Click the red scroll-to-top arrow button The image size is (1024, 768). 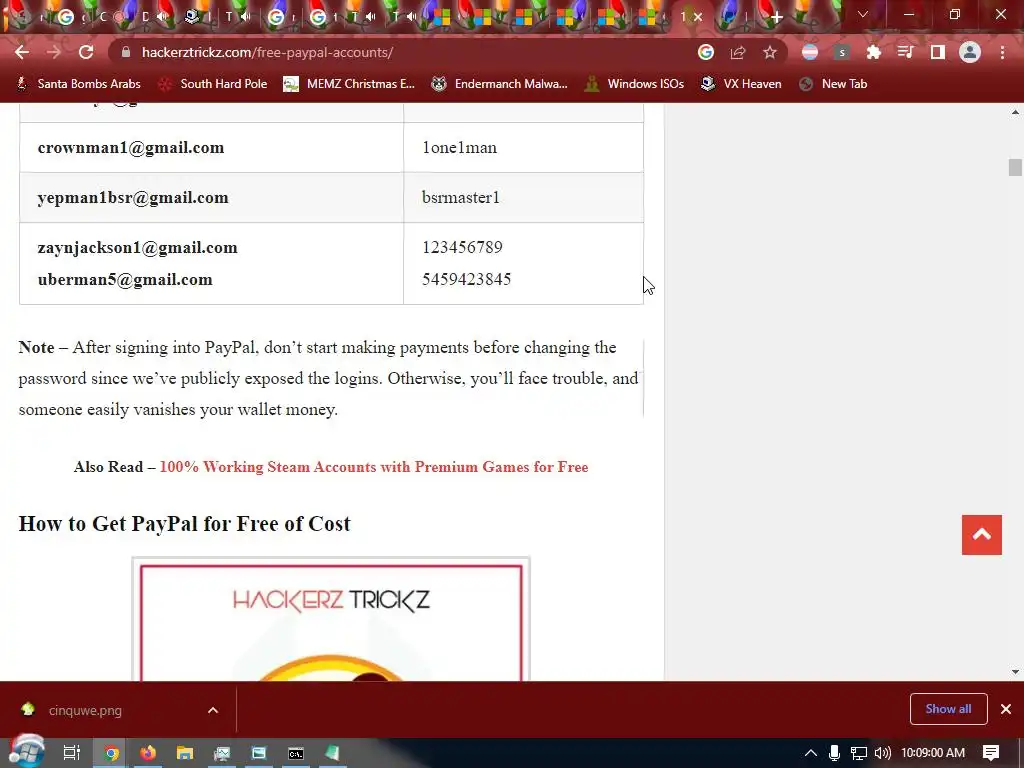[x=982, y=535]
